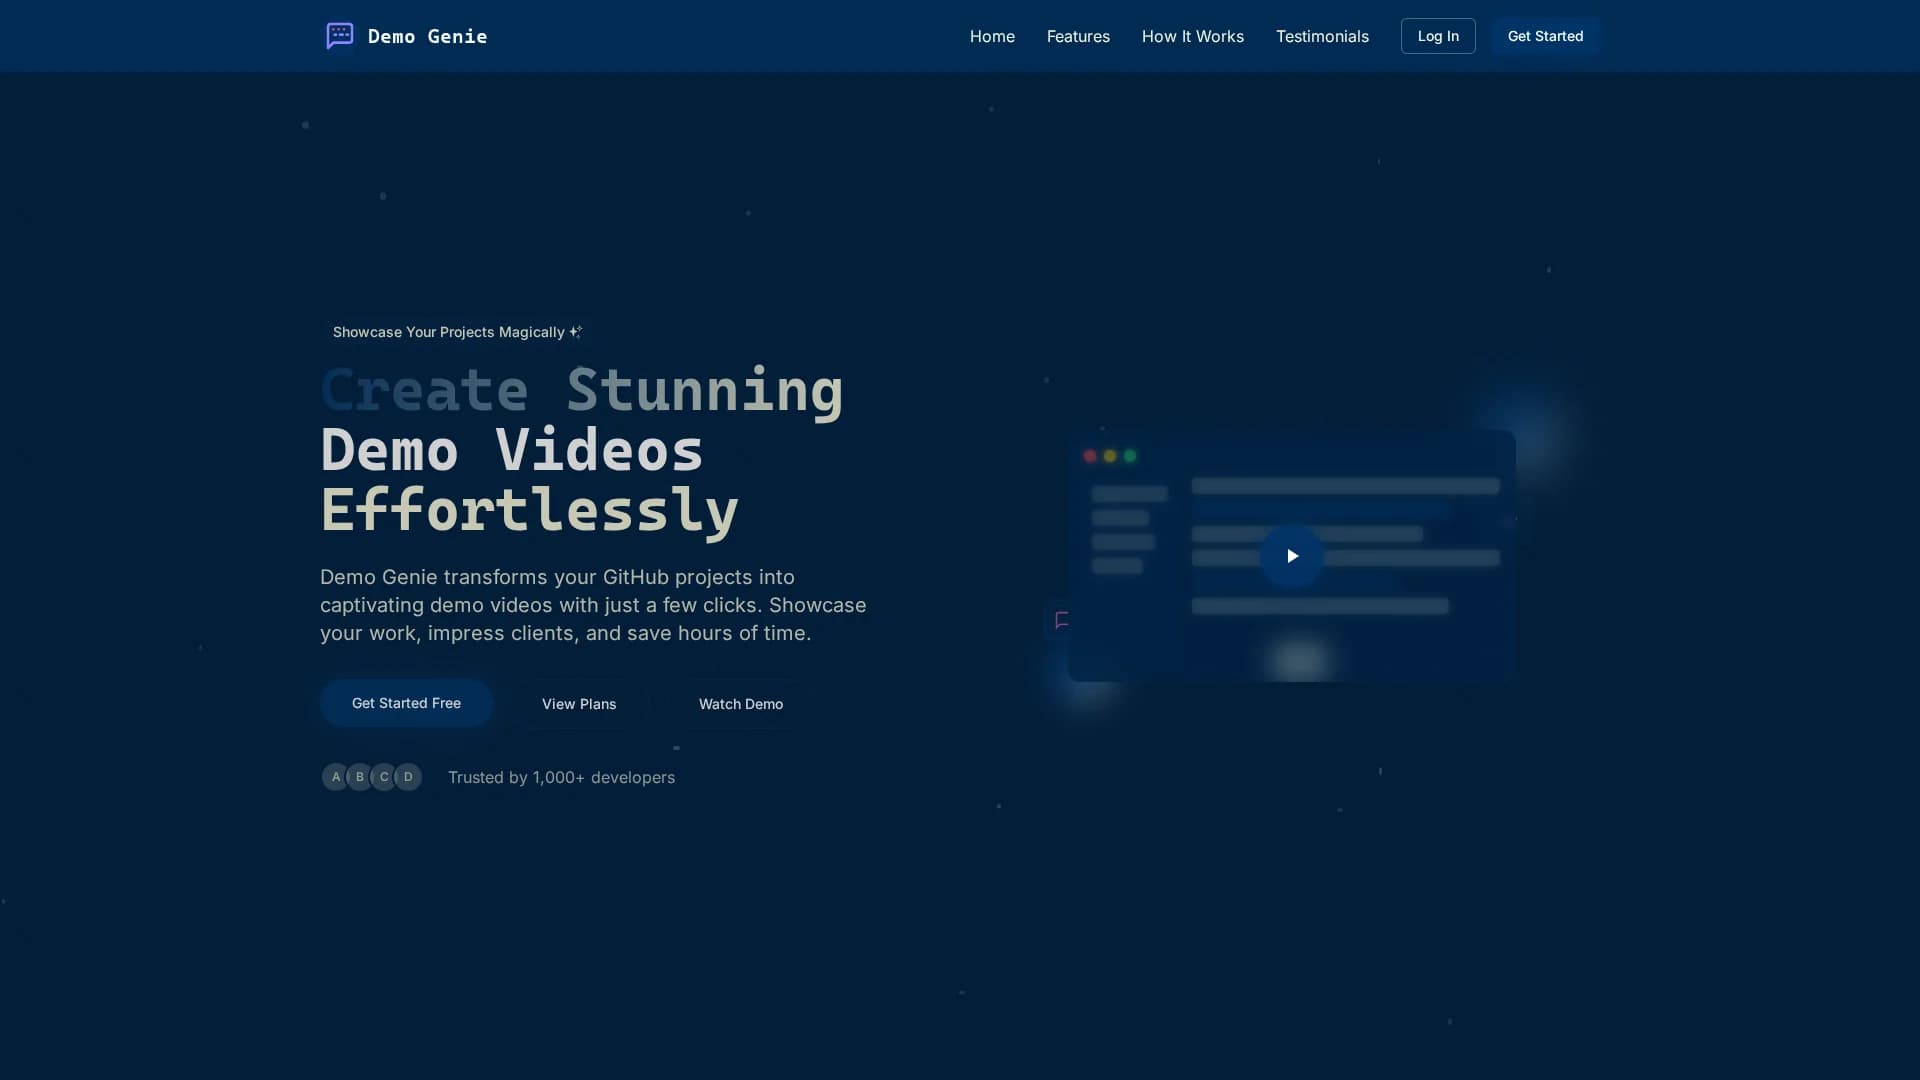1920x1080 pixels.
Task: Select avatar circle B
Action: (360, 777)
